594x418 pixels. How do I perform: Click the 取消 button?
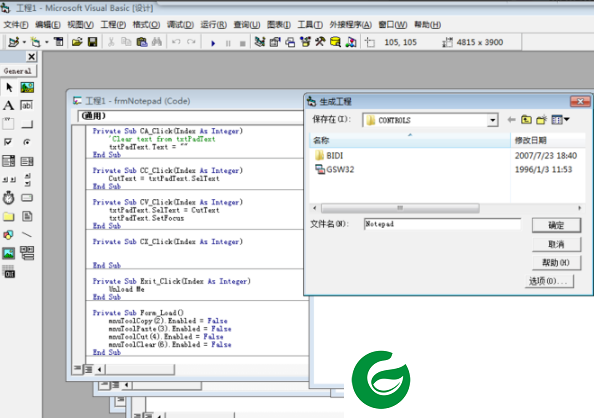[x=556, y=244]
